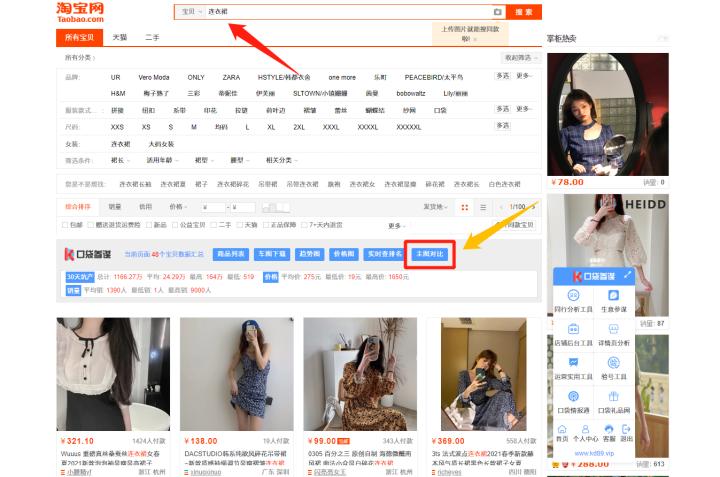Open 个人中心 in floating panel
The image size is (720, 477).
[585, 433]
